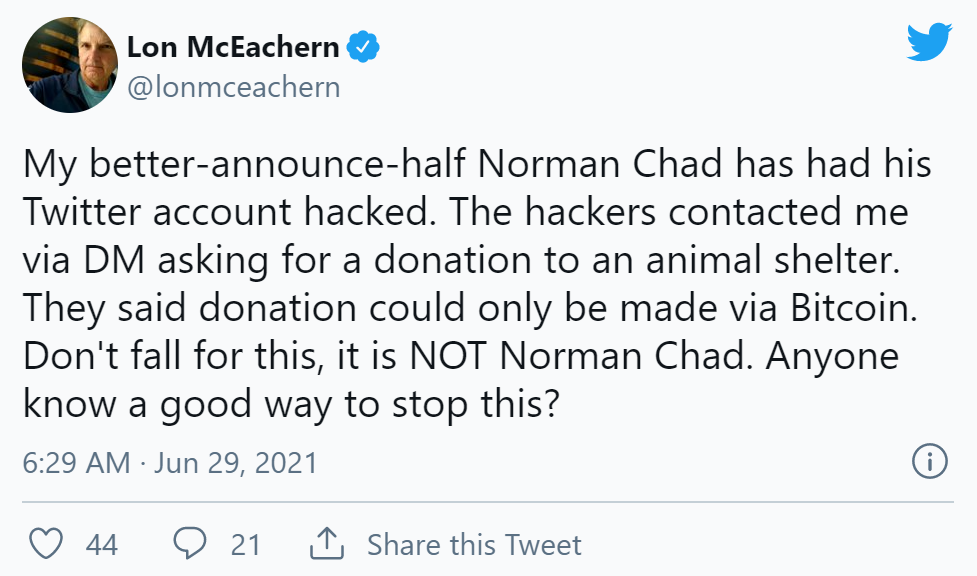The height and width of the screenshot is (576, 977).
Task: Like the tweet with the heart icon
Action: (46, 544)
